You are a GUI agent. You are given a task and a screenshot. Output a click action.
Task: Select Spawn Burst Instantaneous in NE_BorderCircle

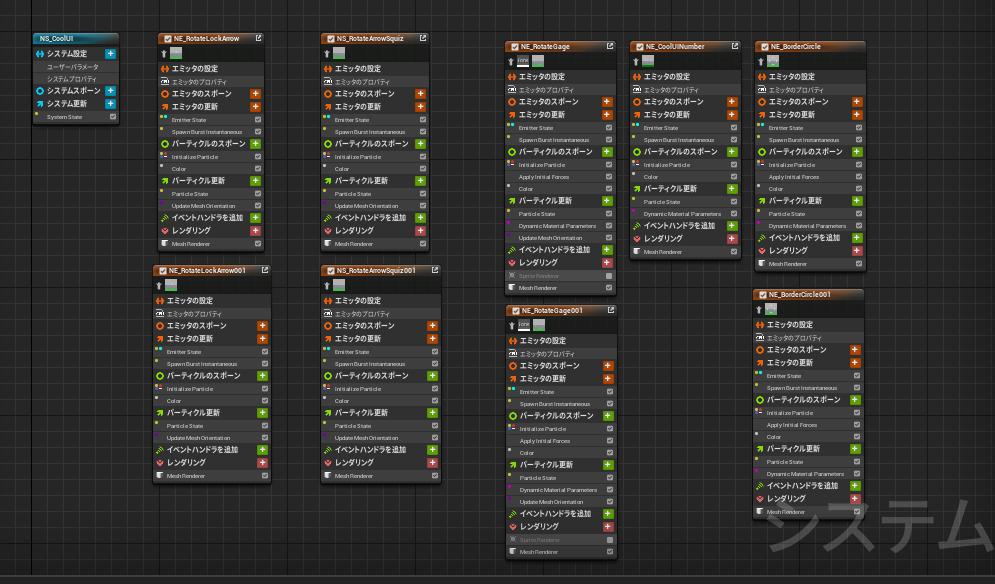(x=810, y=140)
